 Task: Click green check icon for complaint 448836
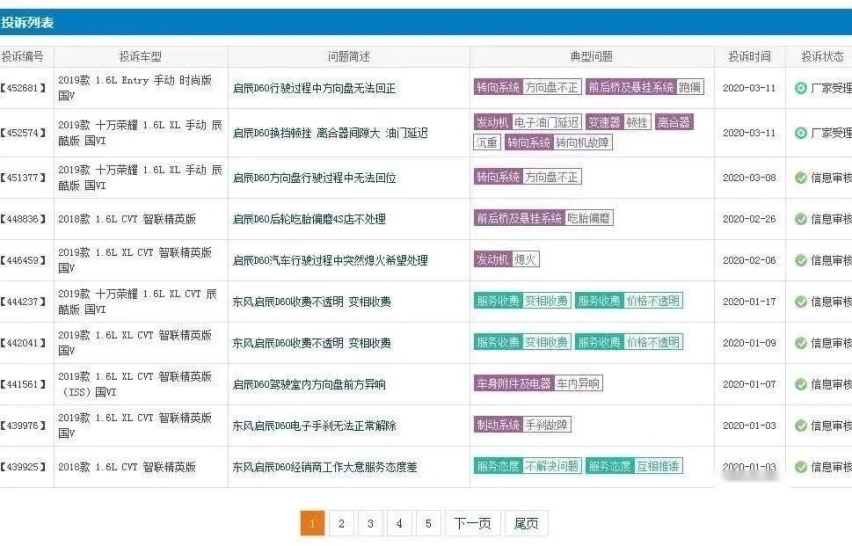pyautogui.click(x=800, y=219)
